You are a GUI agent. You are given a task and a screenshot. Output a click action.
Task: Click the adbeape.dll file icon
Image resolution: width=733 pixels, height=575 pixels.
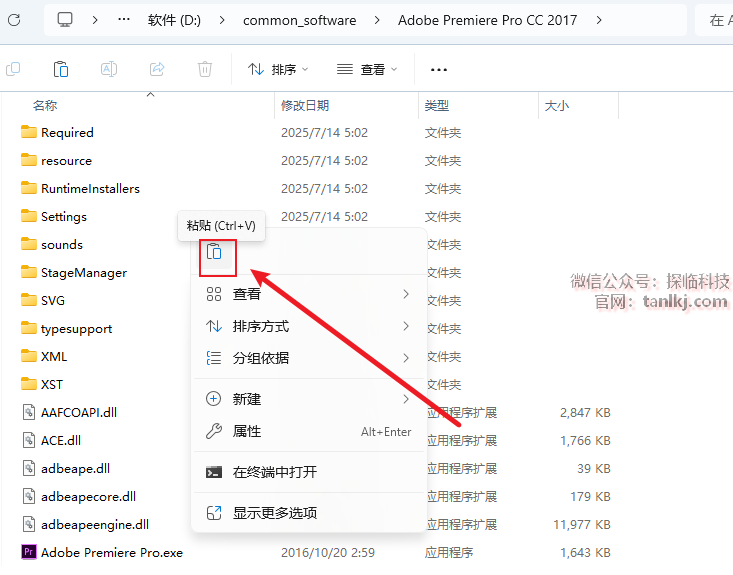point(29,468)
